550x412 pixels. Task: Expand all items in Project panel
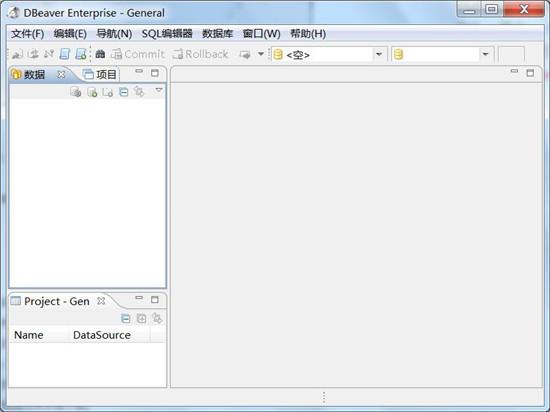(141, 318)
